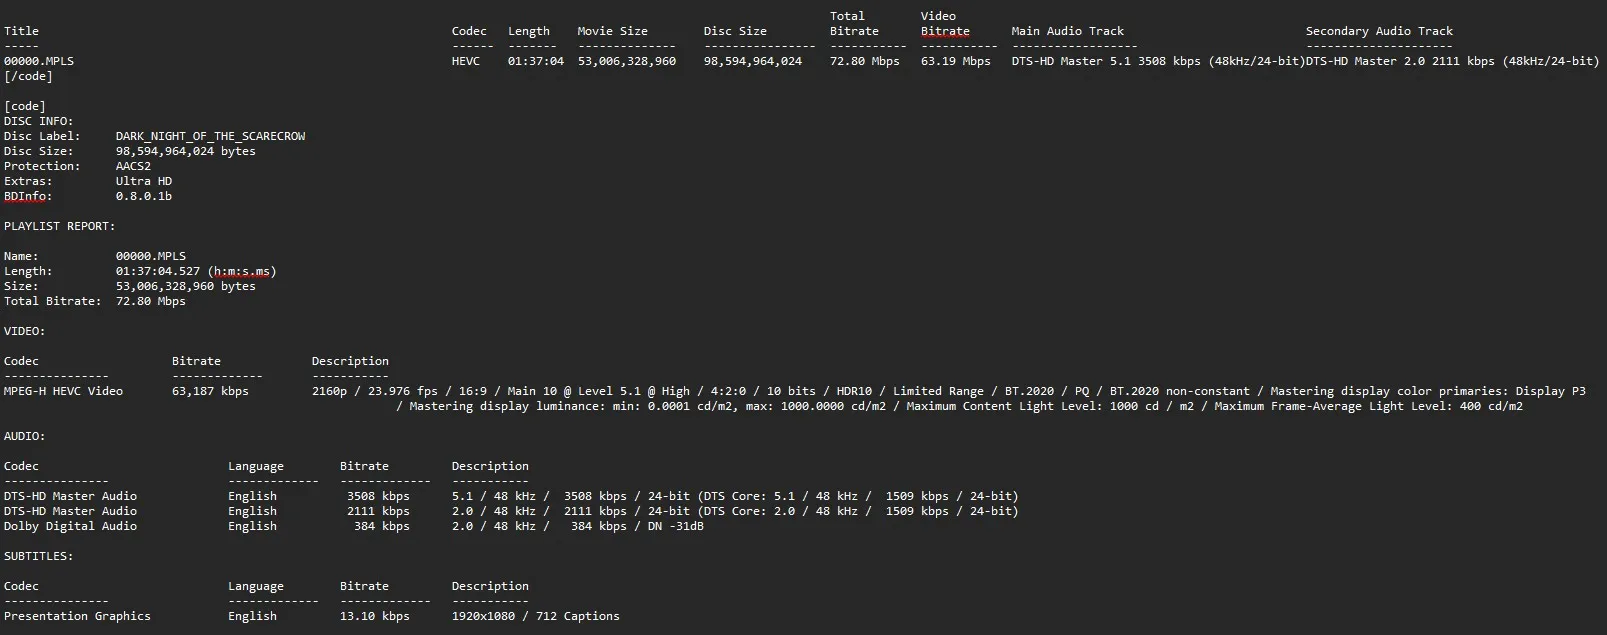Click the 1920x1080 / 712 Captions description
This screenshot has width=1607, height=635.
[x=535, y=616]
